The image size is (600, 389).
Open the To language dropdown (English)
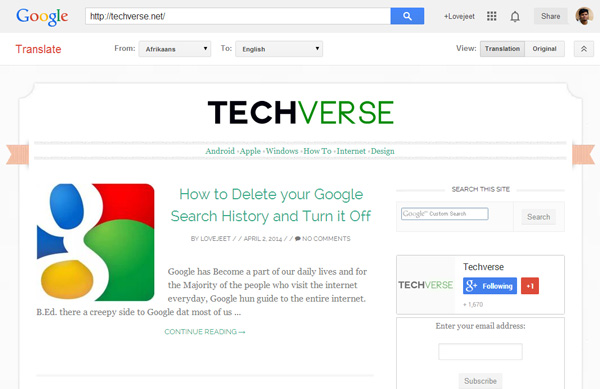pos(279,49)
